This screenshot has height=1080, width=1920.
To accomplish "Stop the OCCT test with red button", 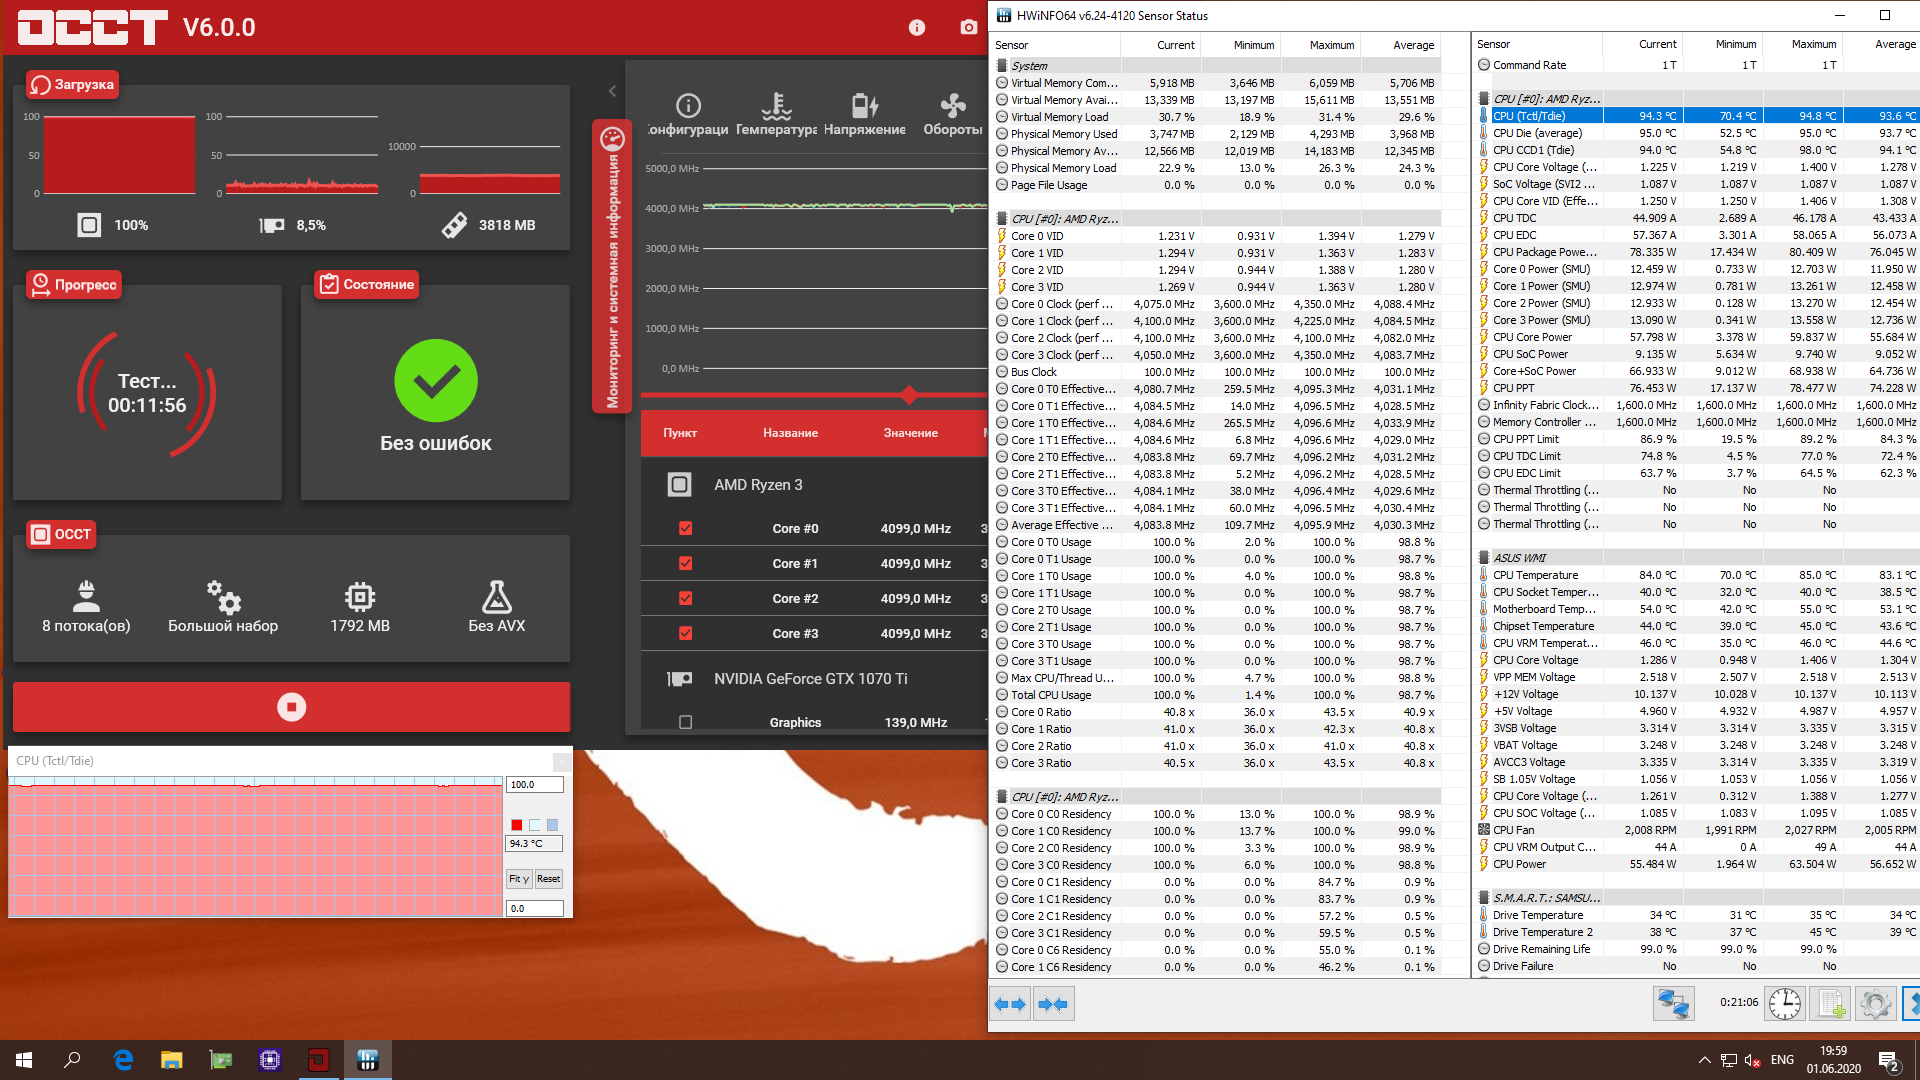I will point(291,707).
